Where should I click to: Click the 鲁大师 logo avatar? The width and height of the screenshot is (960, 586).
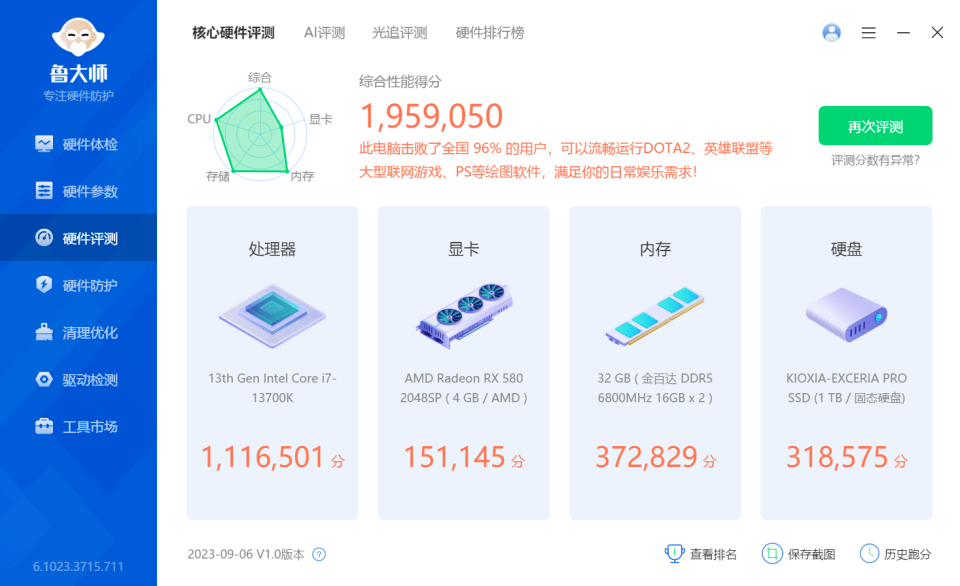[x=78, y=37]
